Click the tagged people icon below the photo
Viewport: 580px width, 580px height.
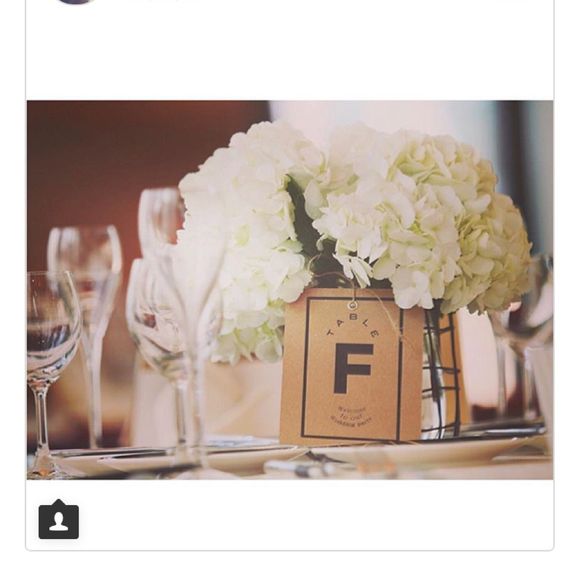tap(58, 519)
